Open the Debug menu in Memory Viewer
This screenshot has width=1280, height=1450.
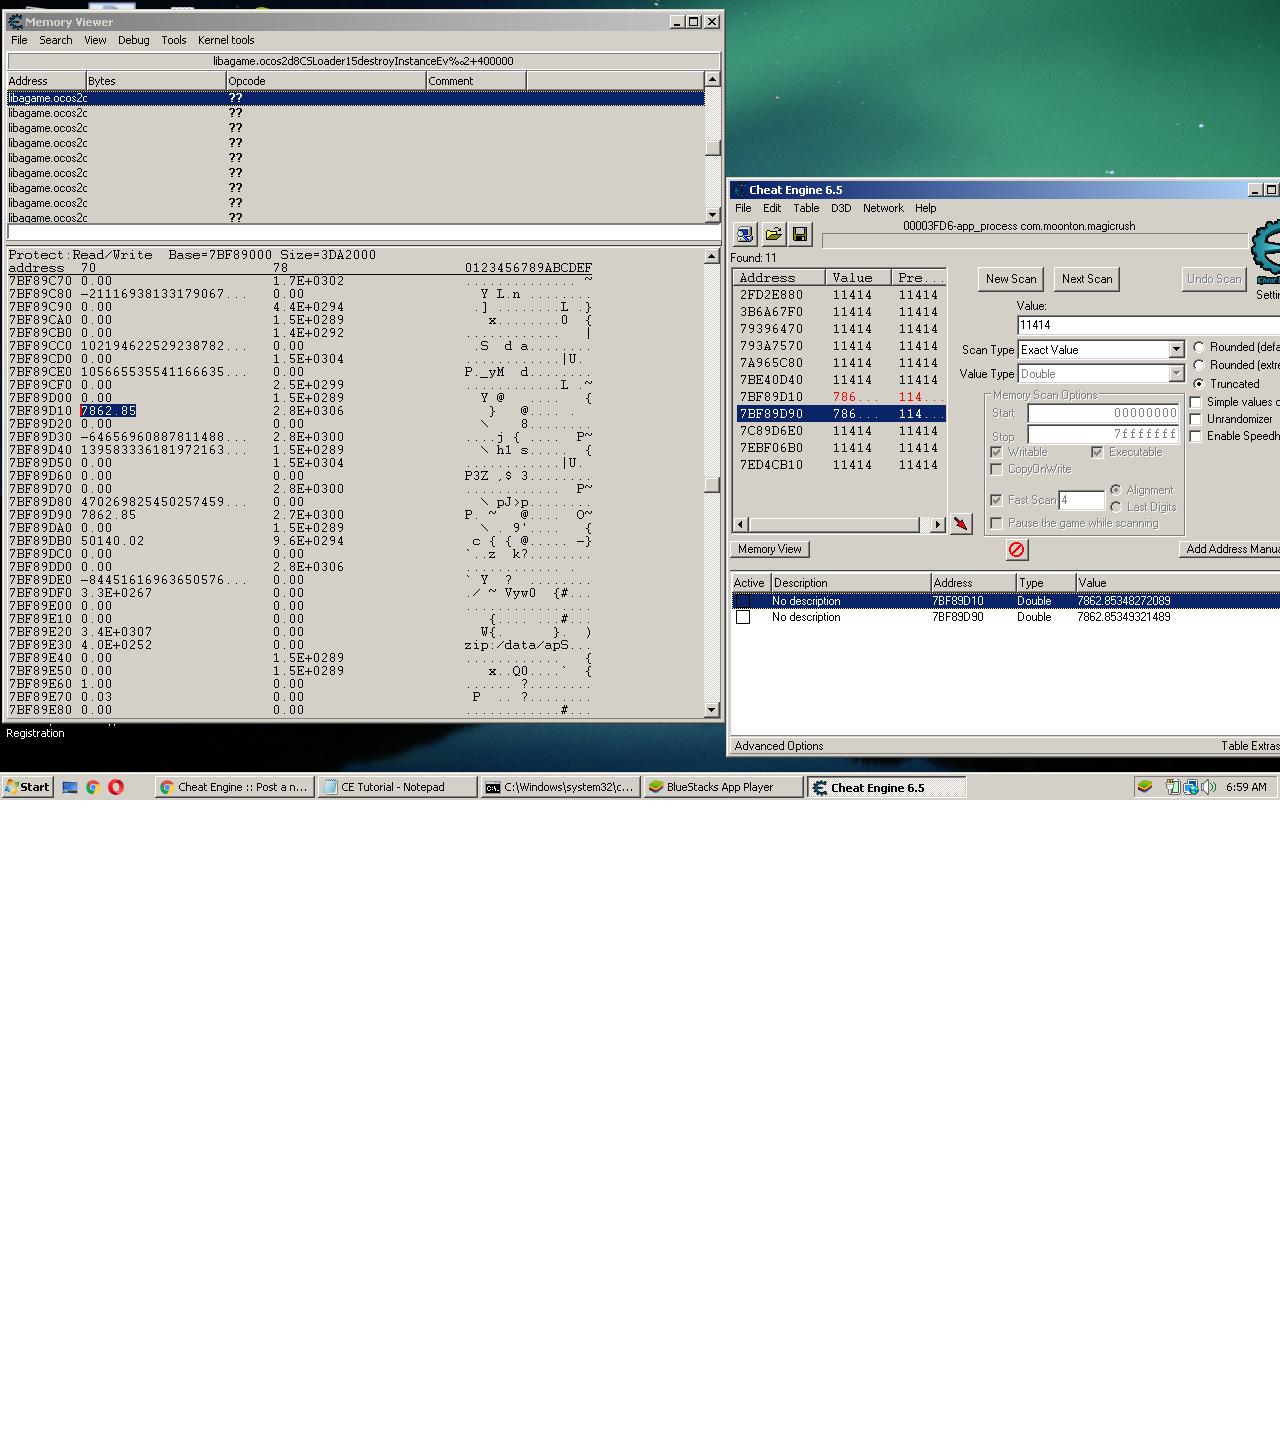point(132,40)
